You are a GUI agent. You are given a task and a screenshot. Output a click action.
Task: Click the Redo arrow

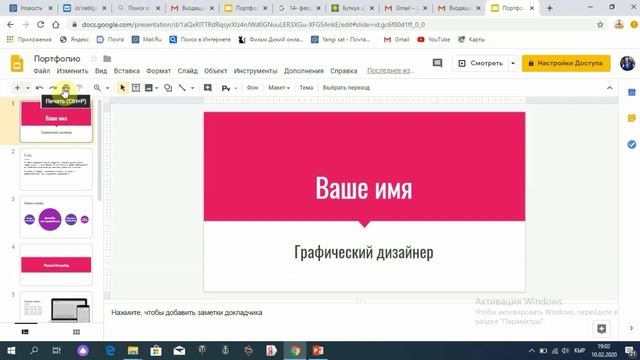coord(53,88)
